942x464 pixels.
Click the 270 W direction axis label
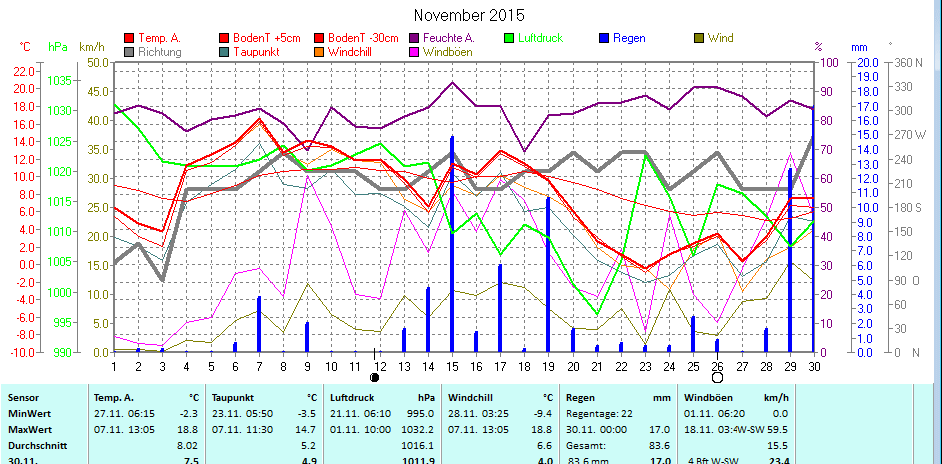click(911, 135)
